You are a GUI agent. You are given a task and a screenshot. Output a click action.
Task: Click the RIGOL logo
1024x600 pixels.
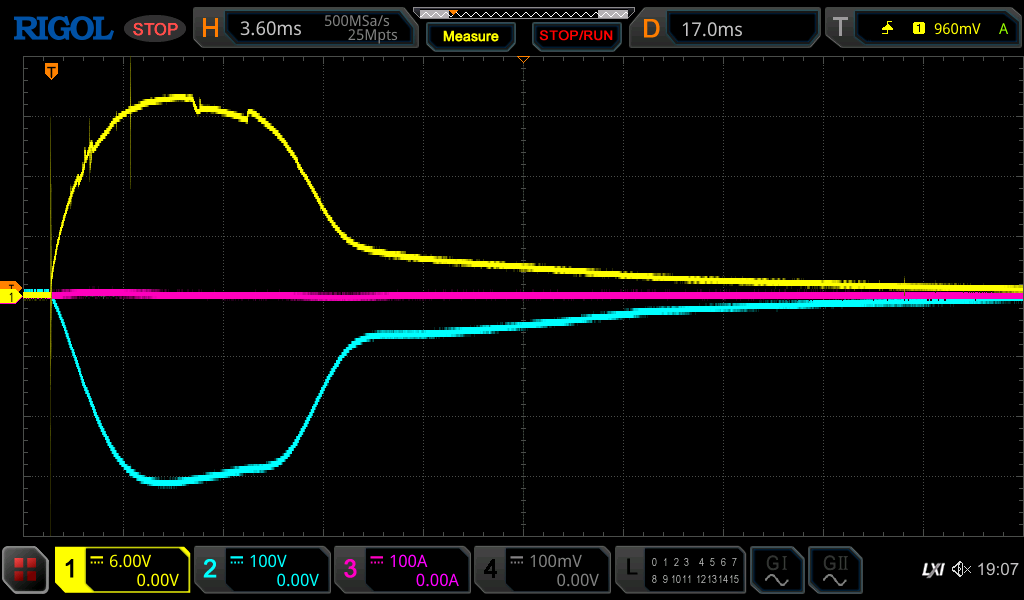point(62,29)
